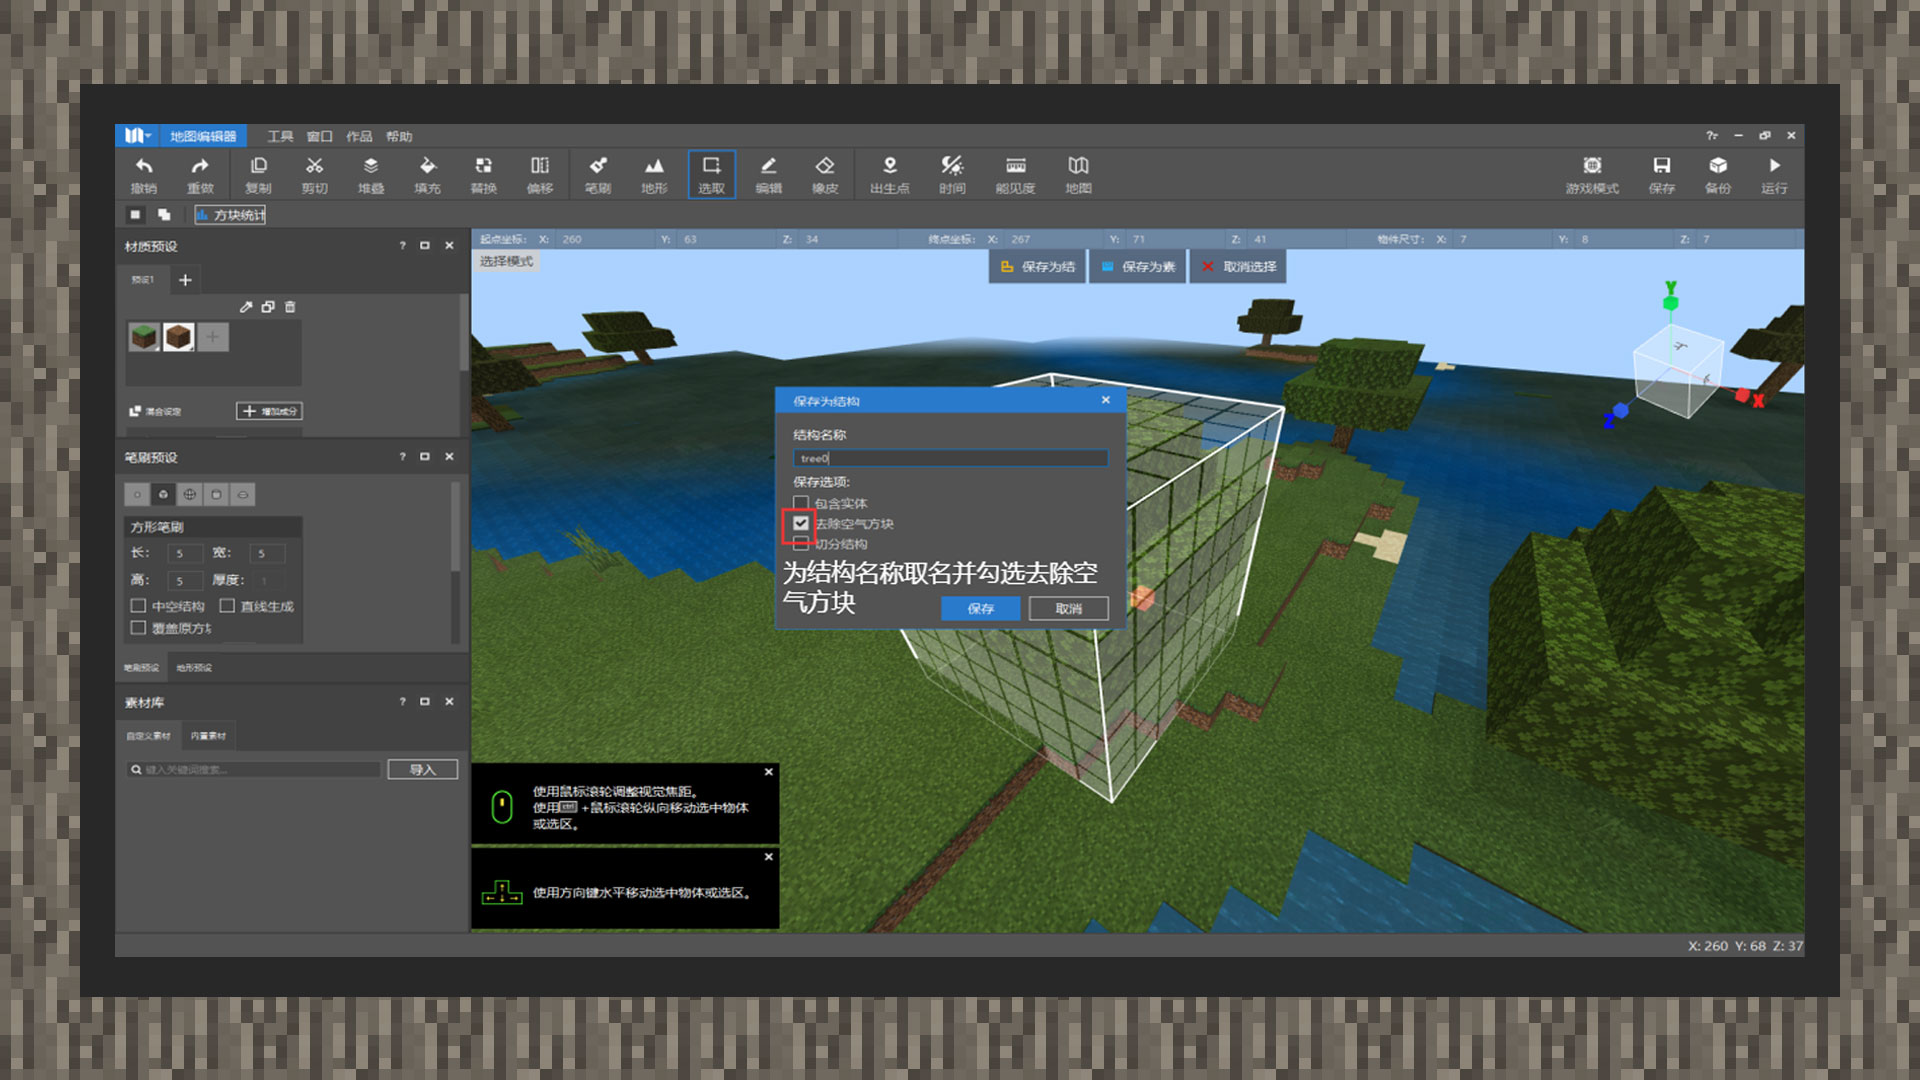1920x1080 pixels.
Task: Select the Terrain (地形) tool
Action: click(654, 174)
